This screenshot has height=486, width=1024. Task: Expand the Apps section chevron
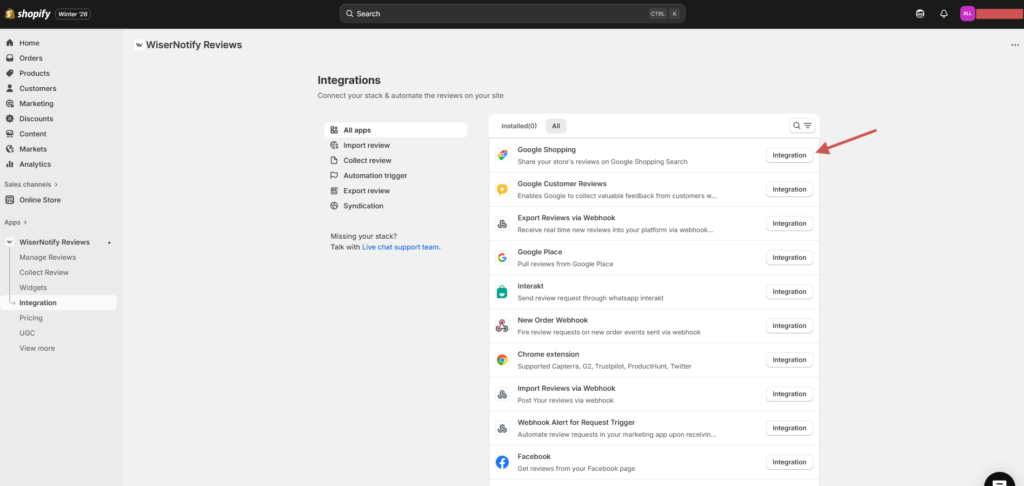[x=25, y=222]
